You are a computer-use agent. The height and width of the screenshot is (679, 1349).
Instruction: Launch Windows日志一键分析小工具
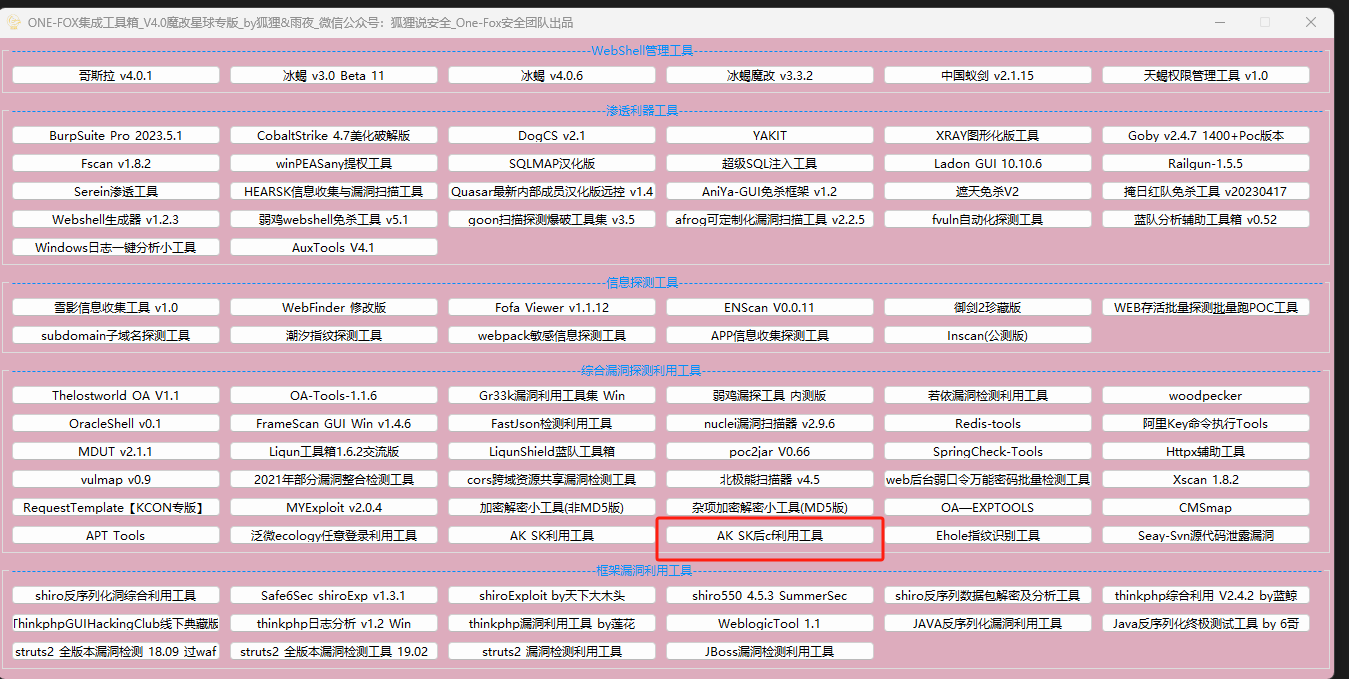click(x=116, y=247)
